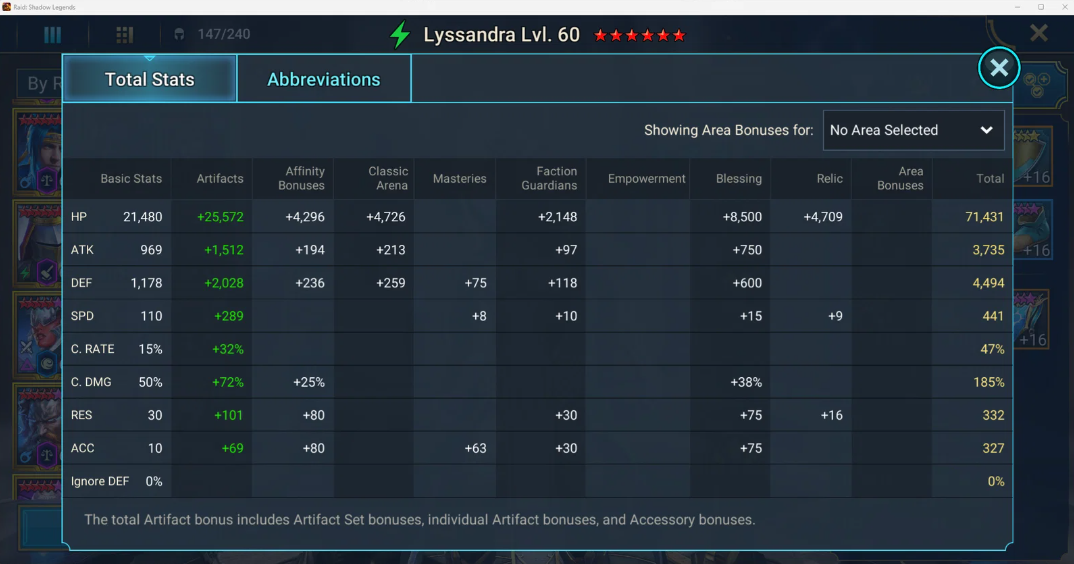
Task: Click the HP blessing bonus +8,500
Action: (742, 217)
